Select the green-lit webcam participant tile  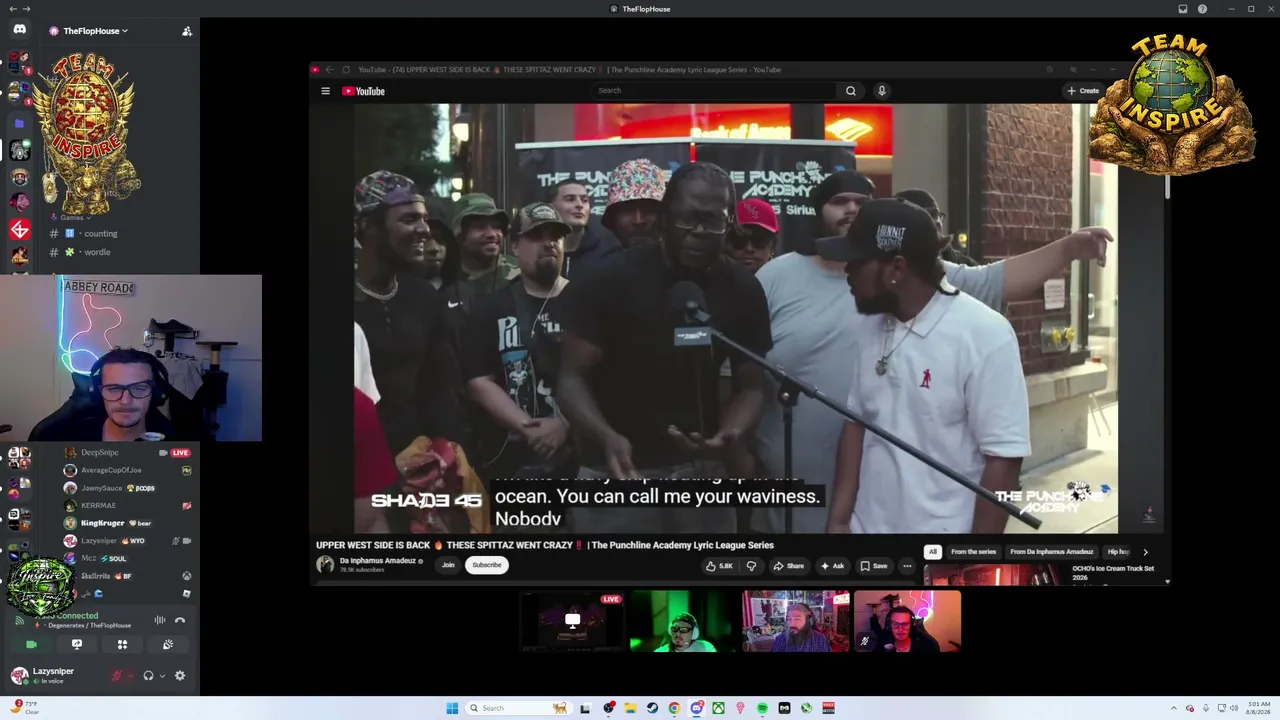(684, 621)
